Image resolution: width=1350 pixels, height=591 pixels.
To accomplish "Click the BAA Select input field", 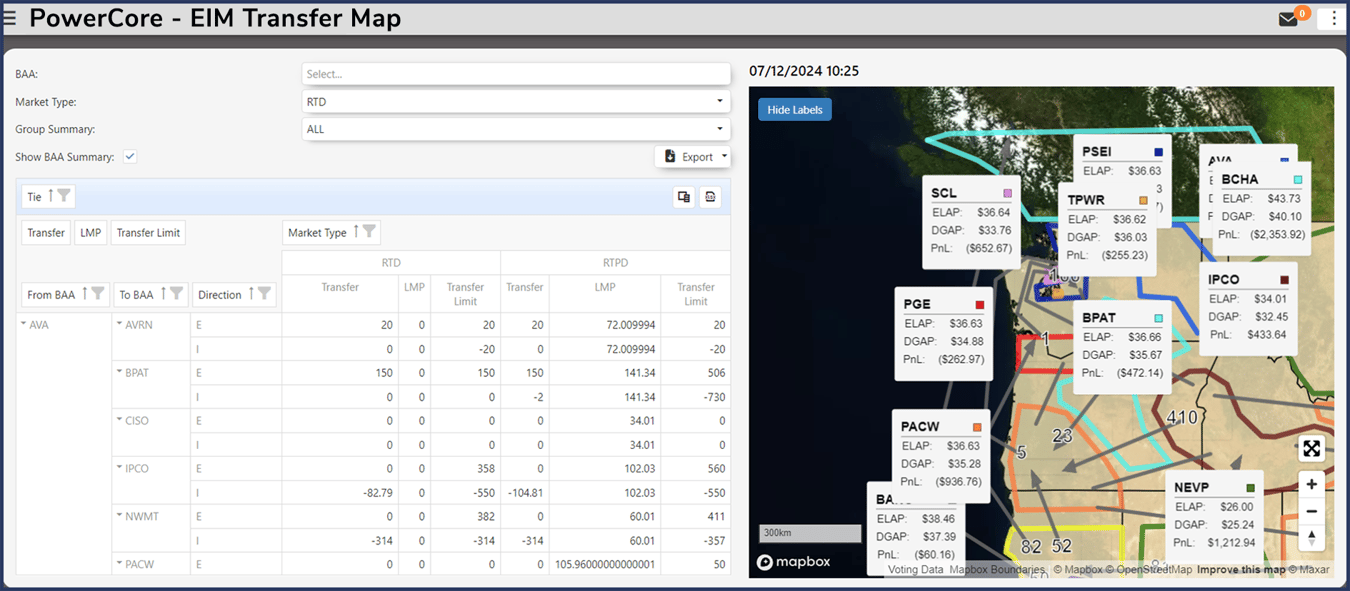I will coord(516,73).
